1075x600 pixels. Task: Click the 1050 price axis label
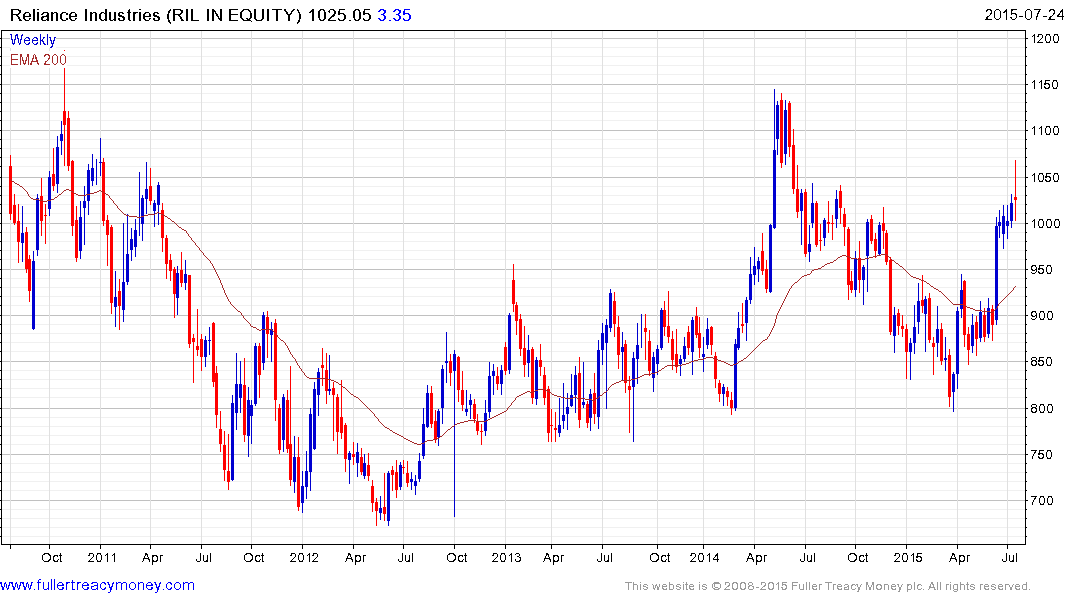click(x=1046, y=178)
